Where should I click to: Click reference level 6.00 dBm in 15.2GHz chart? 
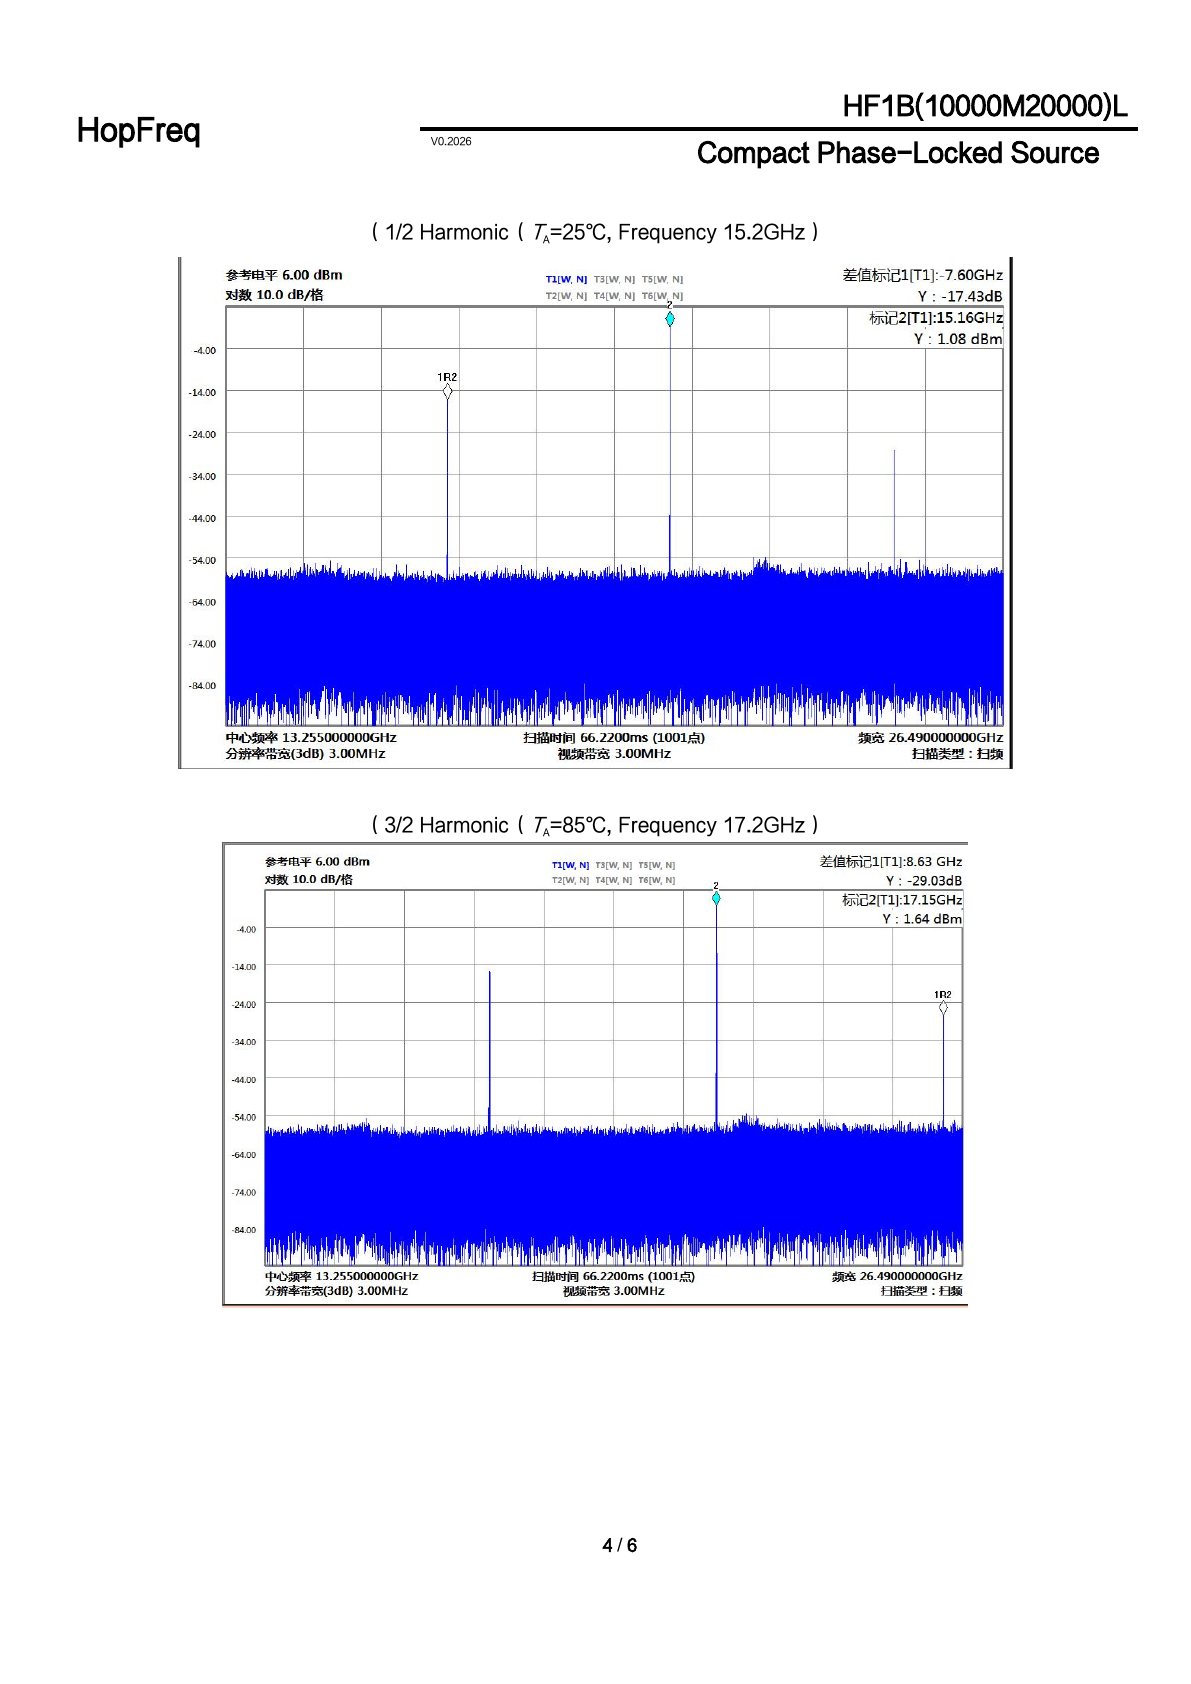click(x=284, y=275)
